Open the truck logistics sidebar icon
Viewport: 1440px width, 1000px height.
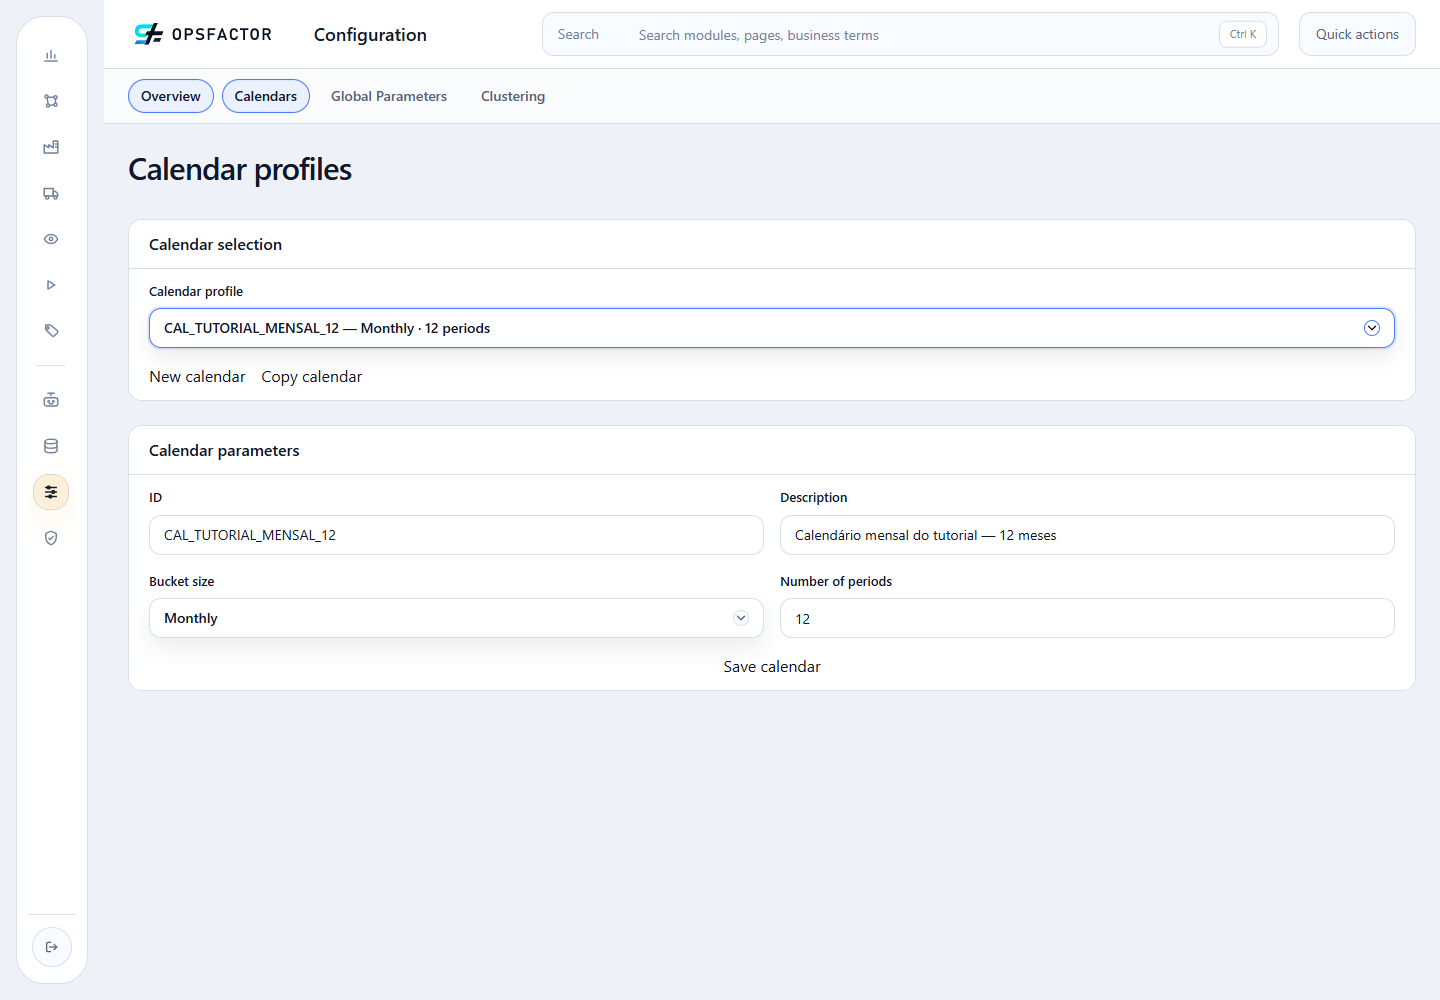click(x=51, y=193)
